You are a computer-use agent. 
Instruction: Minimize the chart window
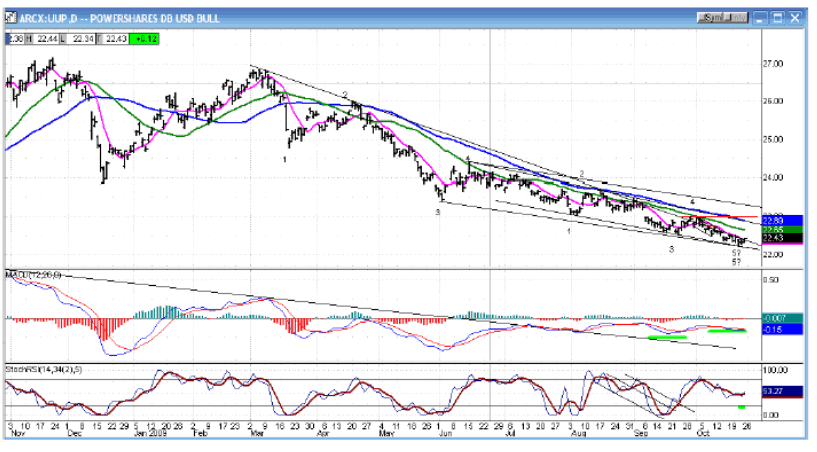click(758, 19)
